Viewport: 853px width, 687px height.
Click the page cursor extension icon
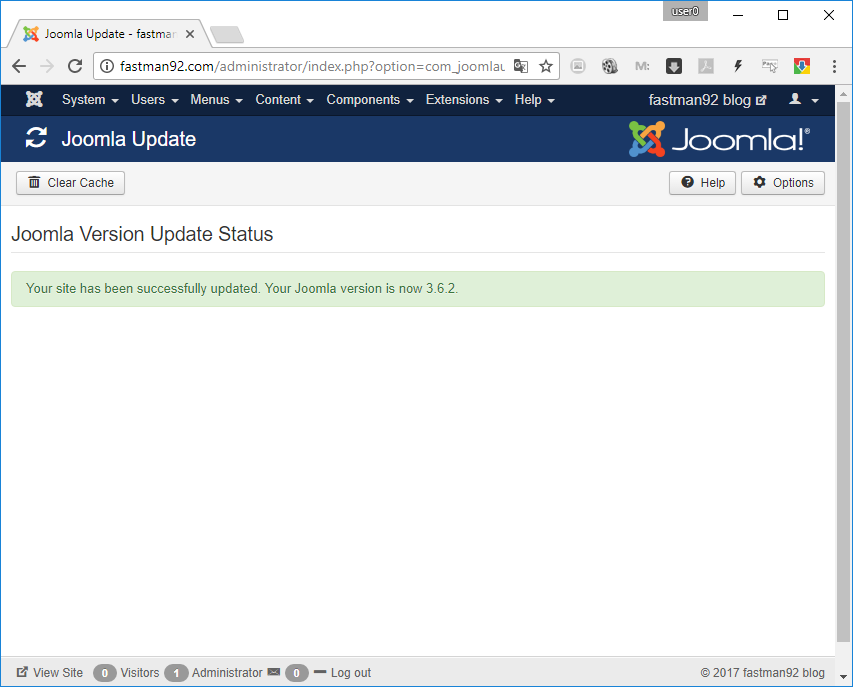pos(769,66)
